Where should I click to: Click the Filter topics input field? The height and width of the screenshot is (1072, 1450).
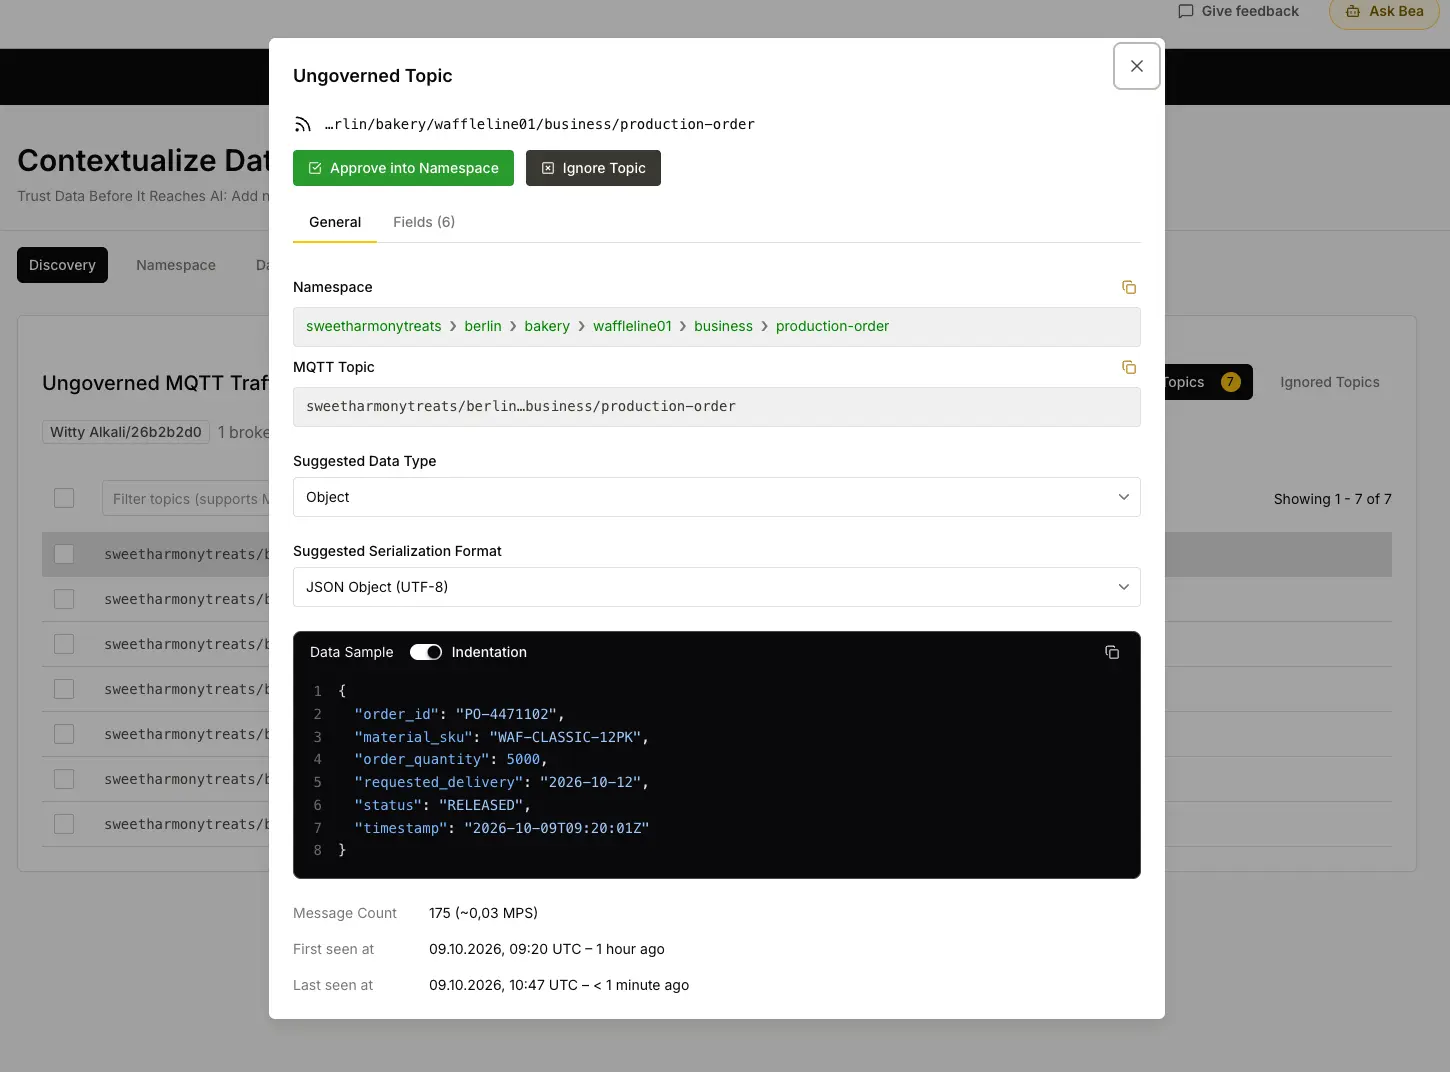coord(186,498)
